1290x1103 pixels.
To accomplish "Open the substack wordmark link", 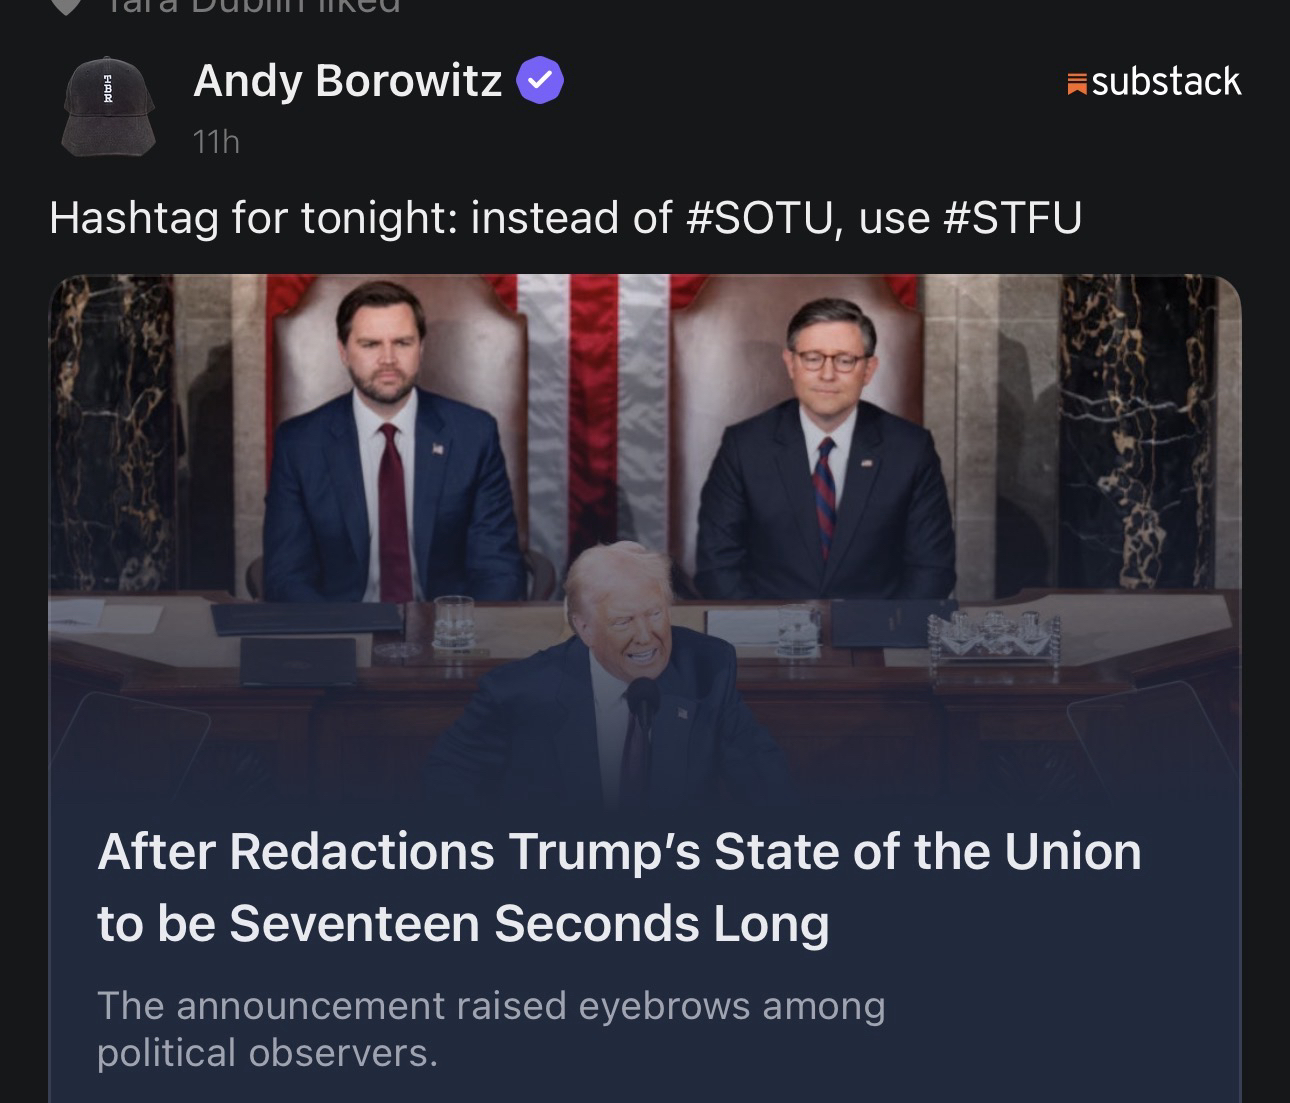I will coord(1166,81).
